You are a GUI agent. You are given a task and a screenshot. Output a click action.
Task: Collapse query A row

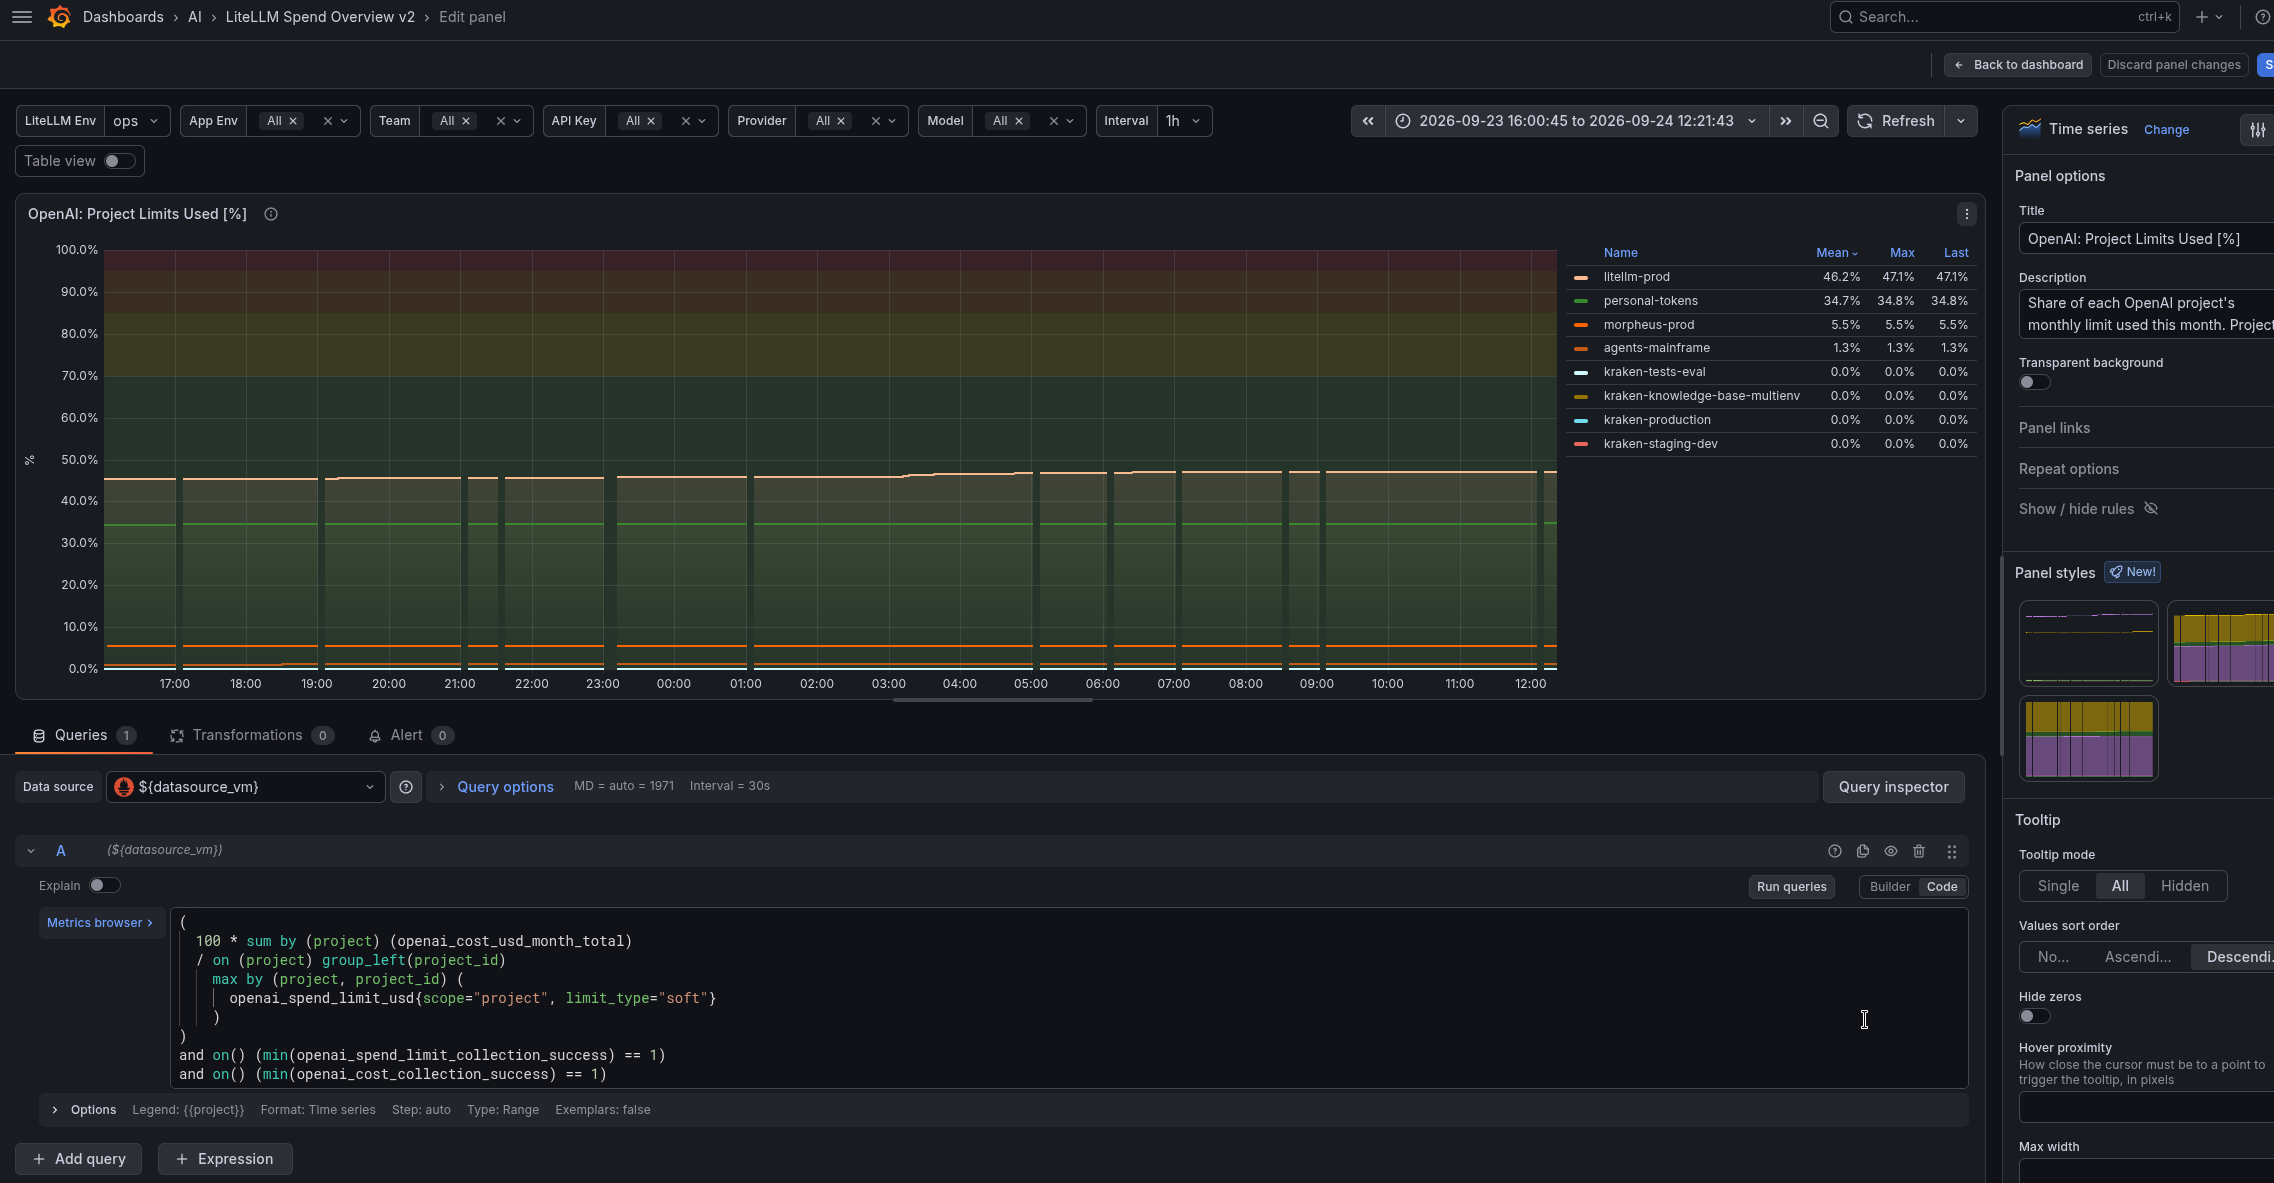pos(31,851)
